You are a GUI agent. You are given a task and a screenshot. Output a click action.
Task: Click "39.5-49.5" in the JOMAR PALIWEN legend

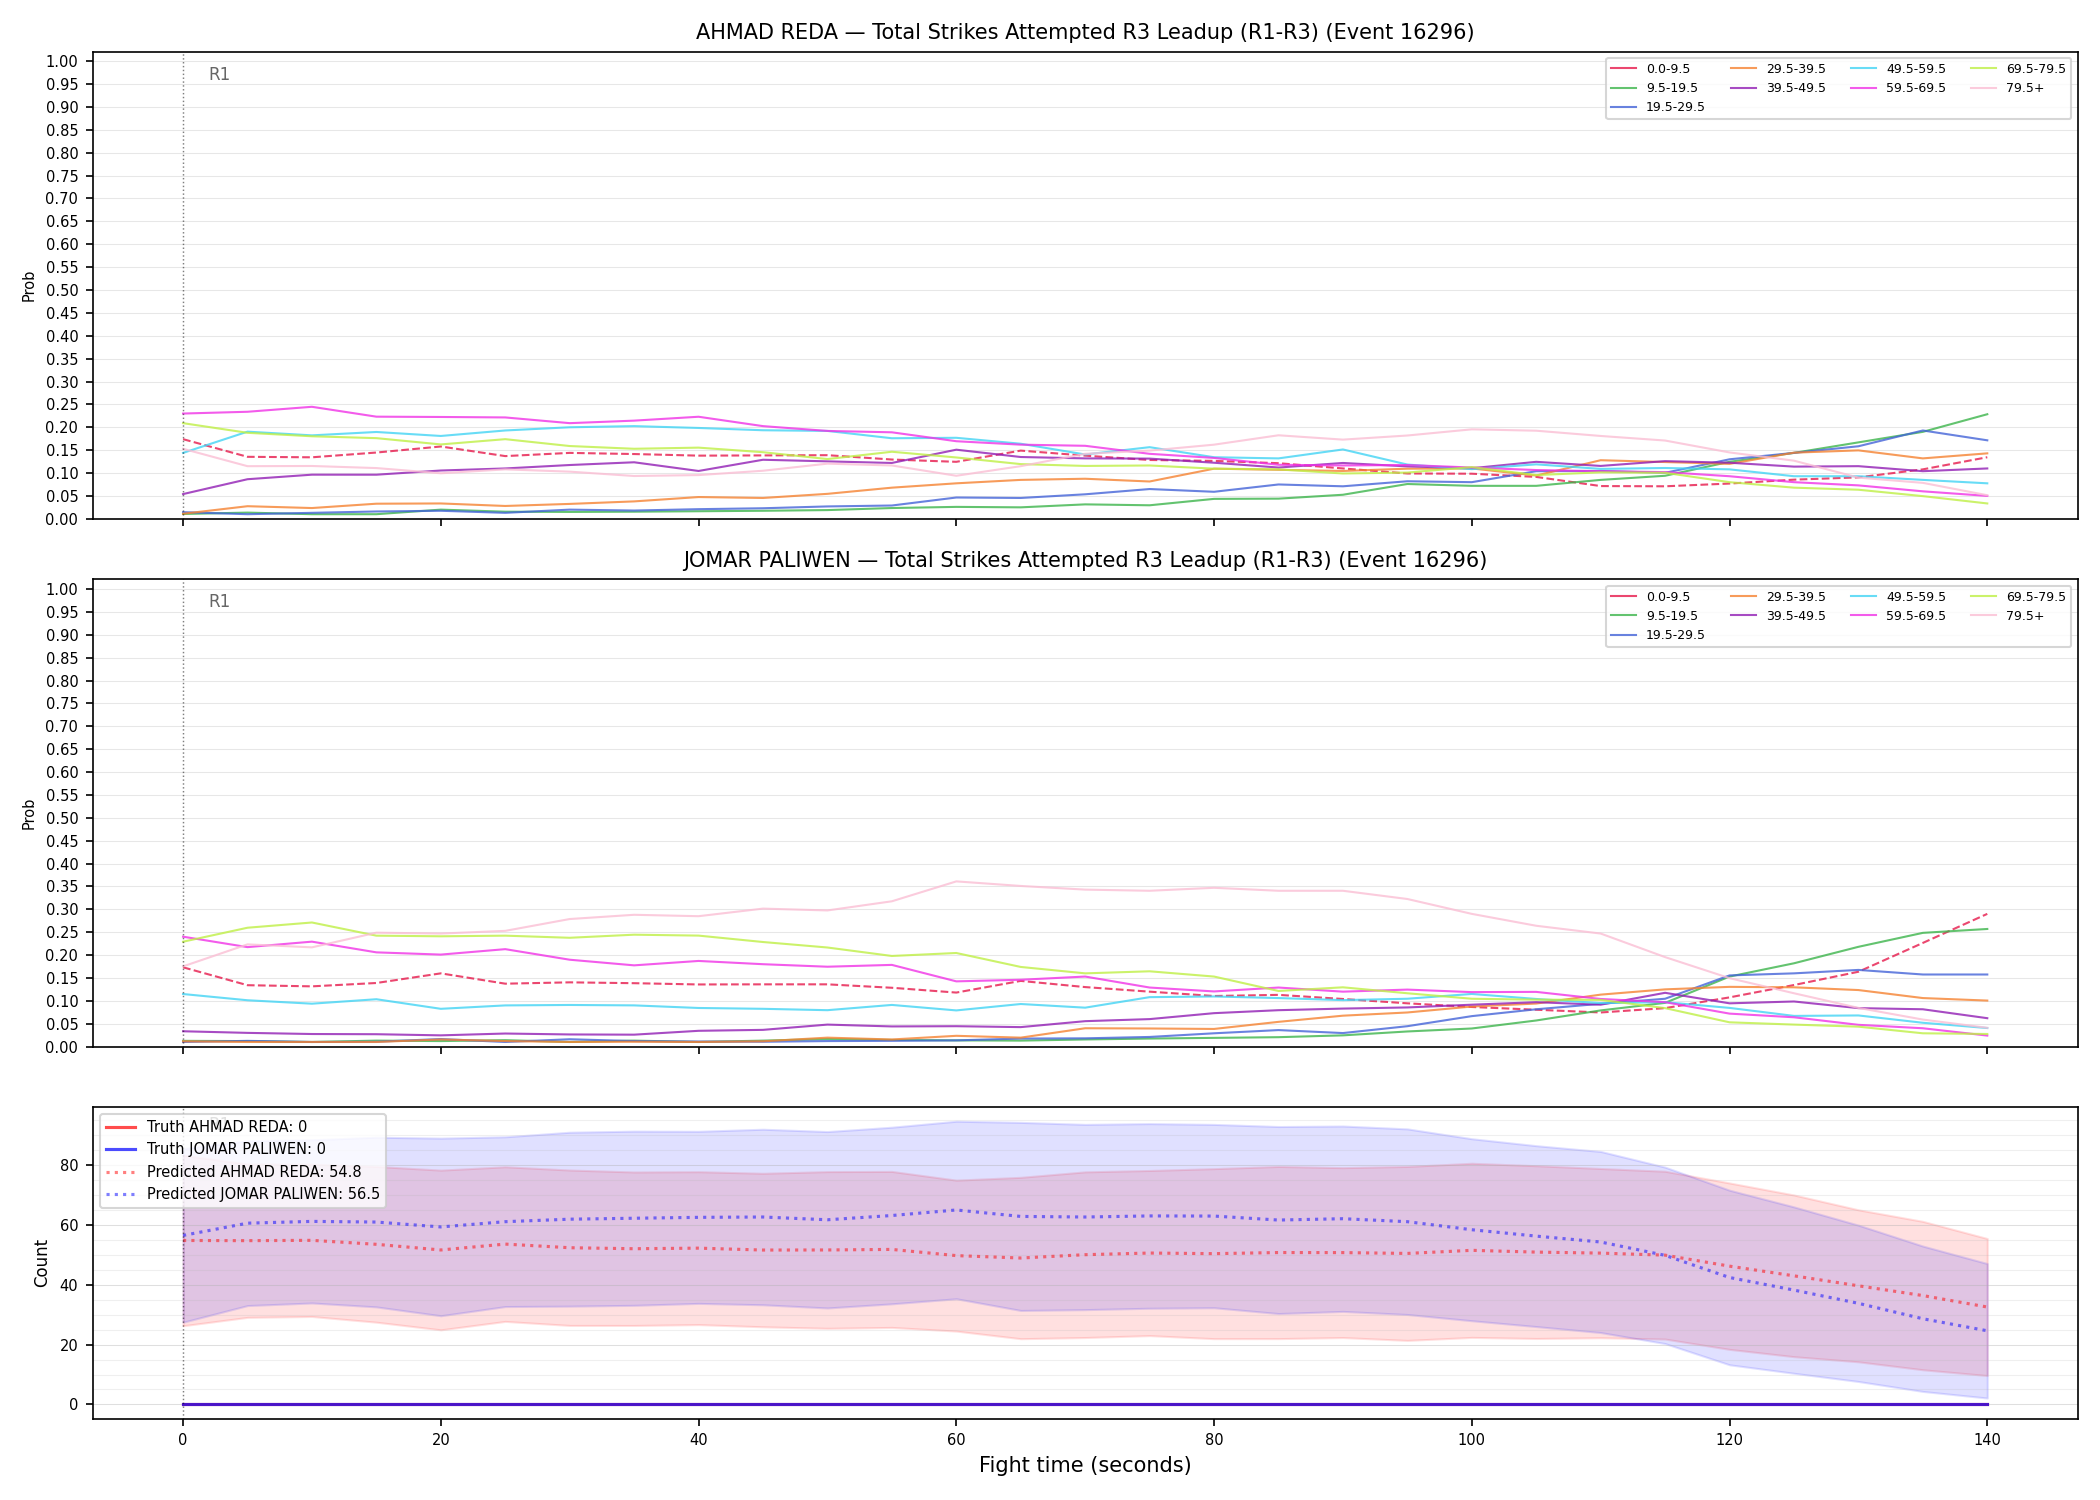pos(1796,616)
